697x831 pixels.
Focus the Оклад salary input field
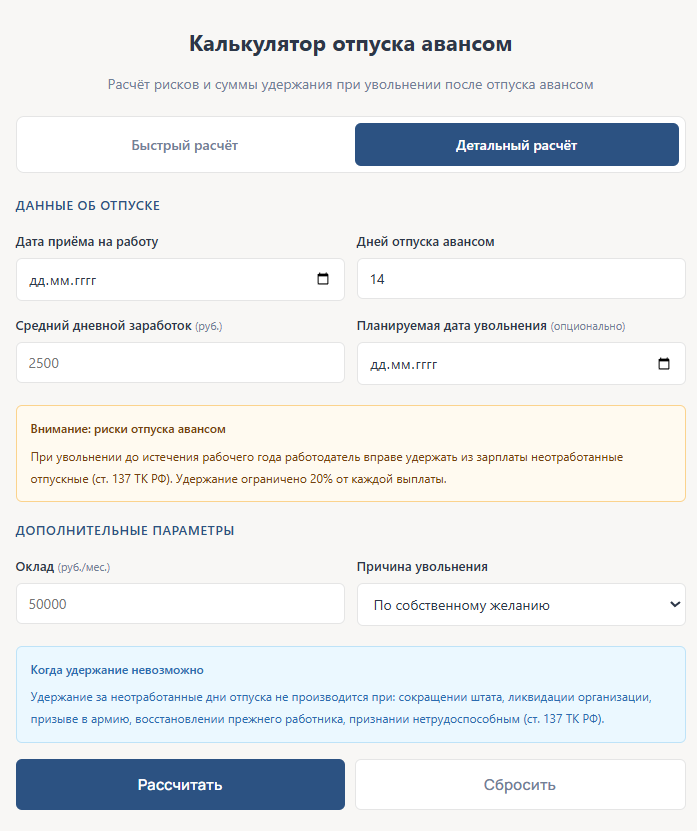(x=180, y=604)
